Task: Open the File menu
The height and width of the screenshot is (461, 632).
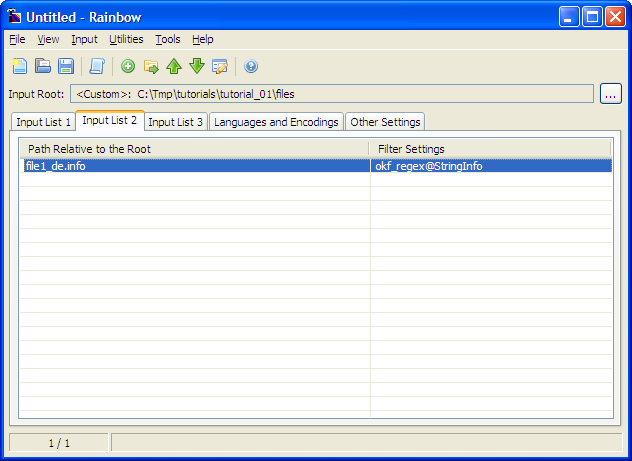Action: (x=17, y=39)
